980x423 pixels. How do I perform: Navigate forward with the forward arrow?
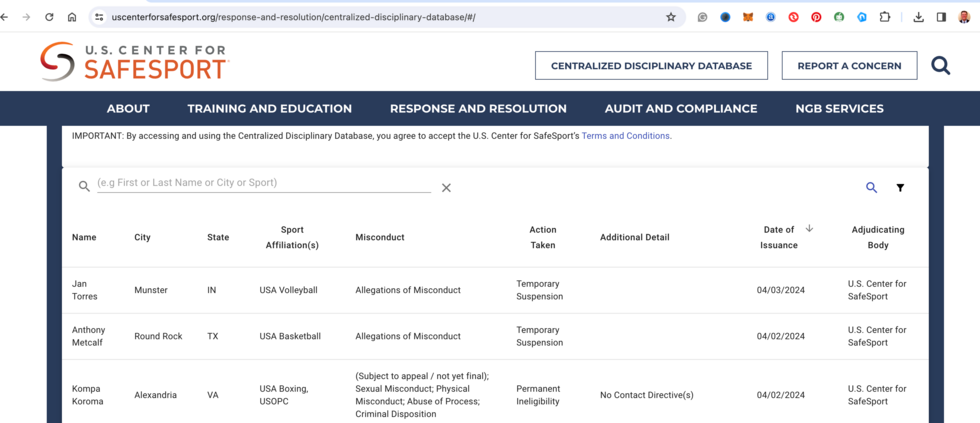26,17
